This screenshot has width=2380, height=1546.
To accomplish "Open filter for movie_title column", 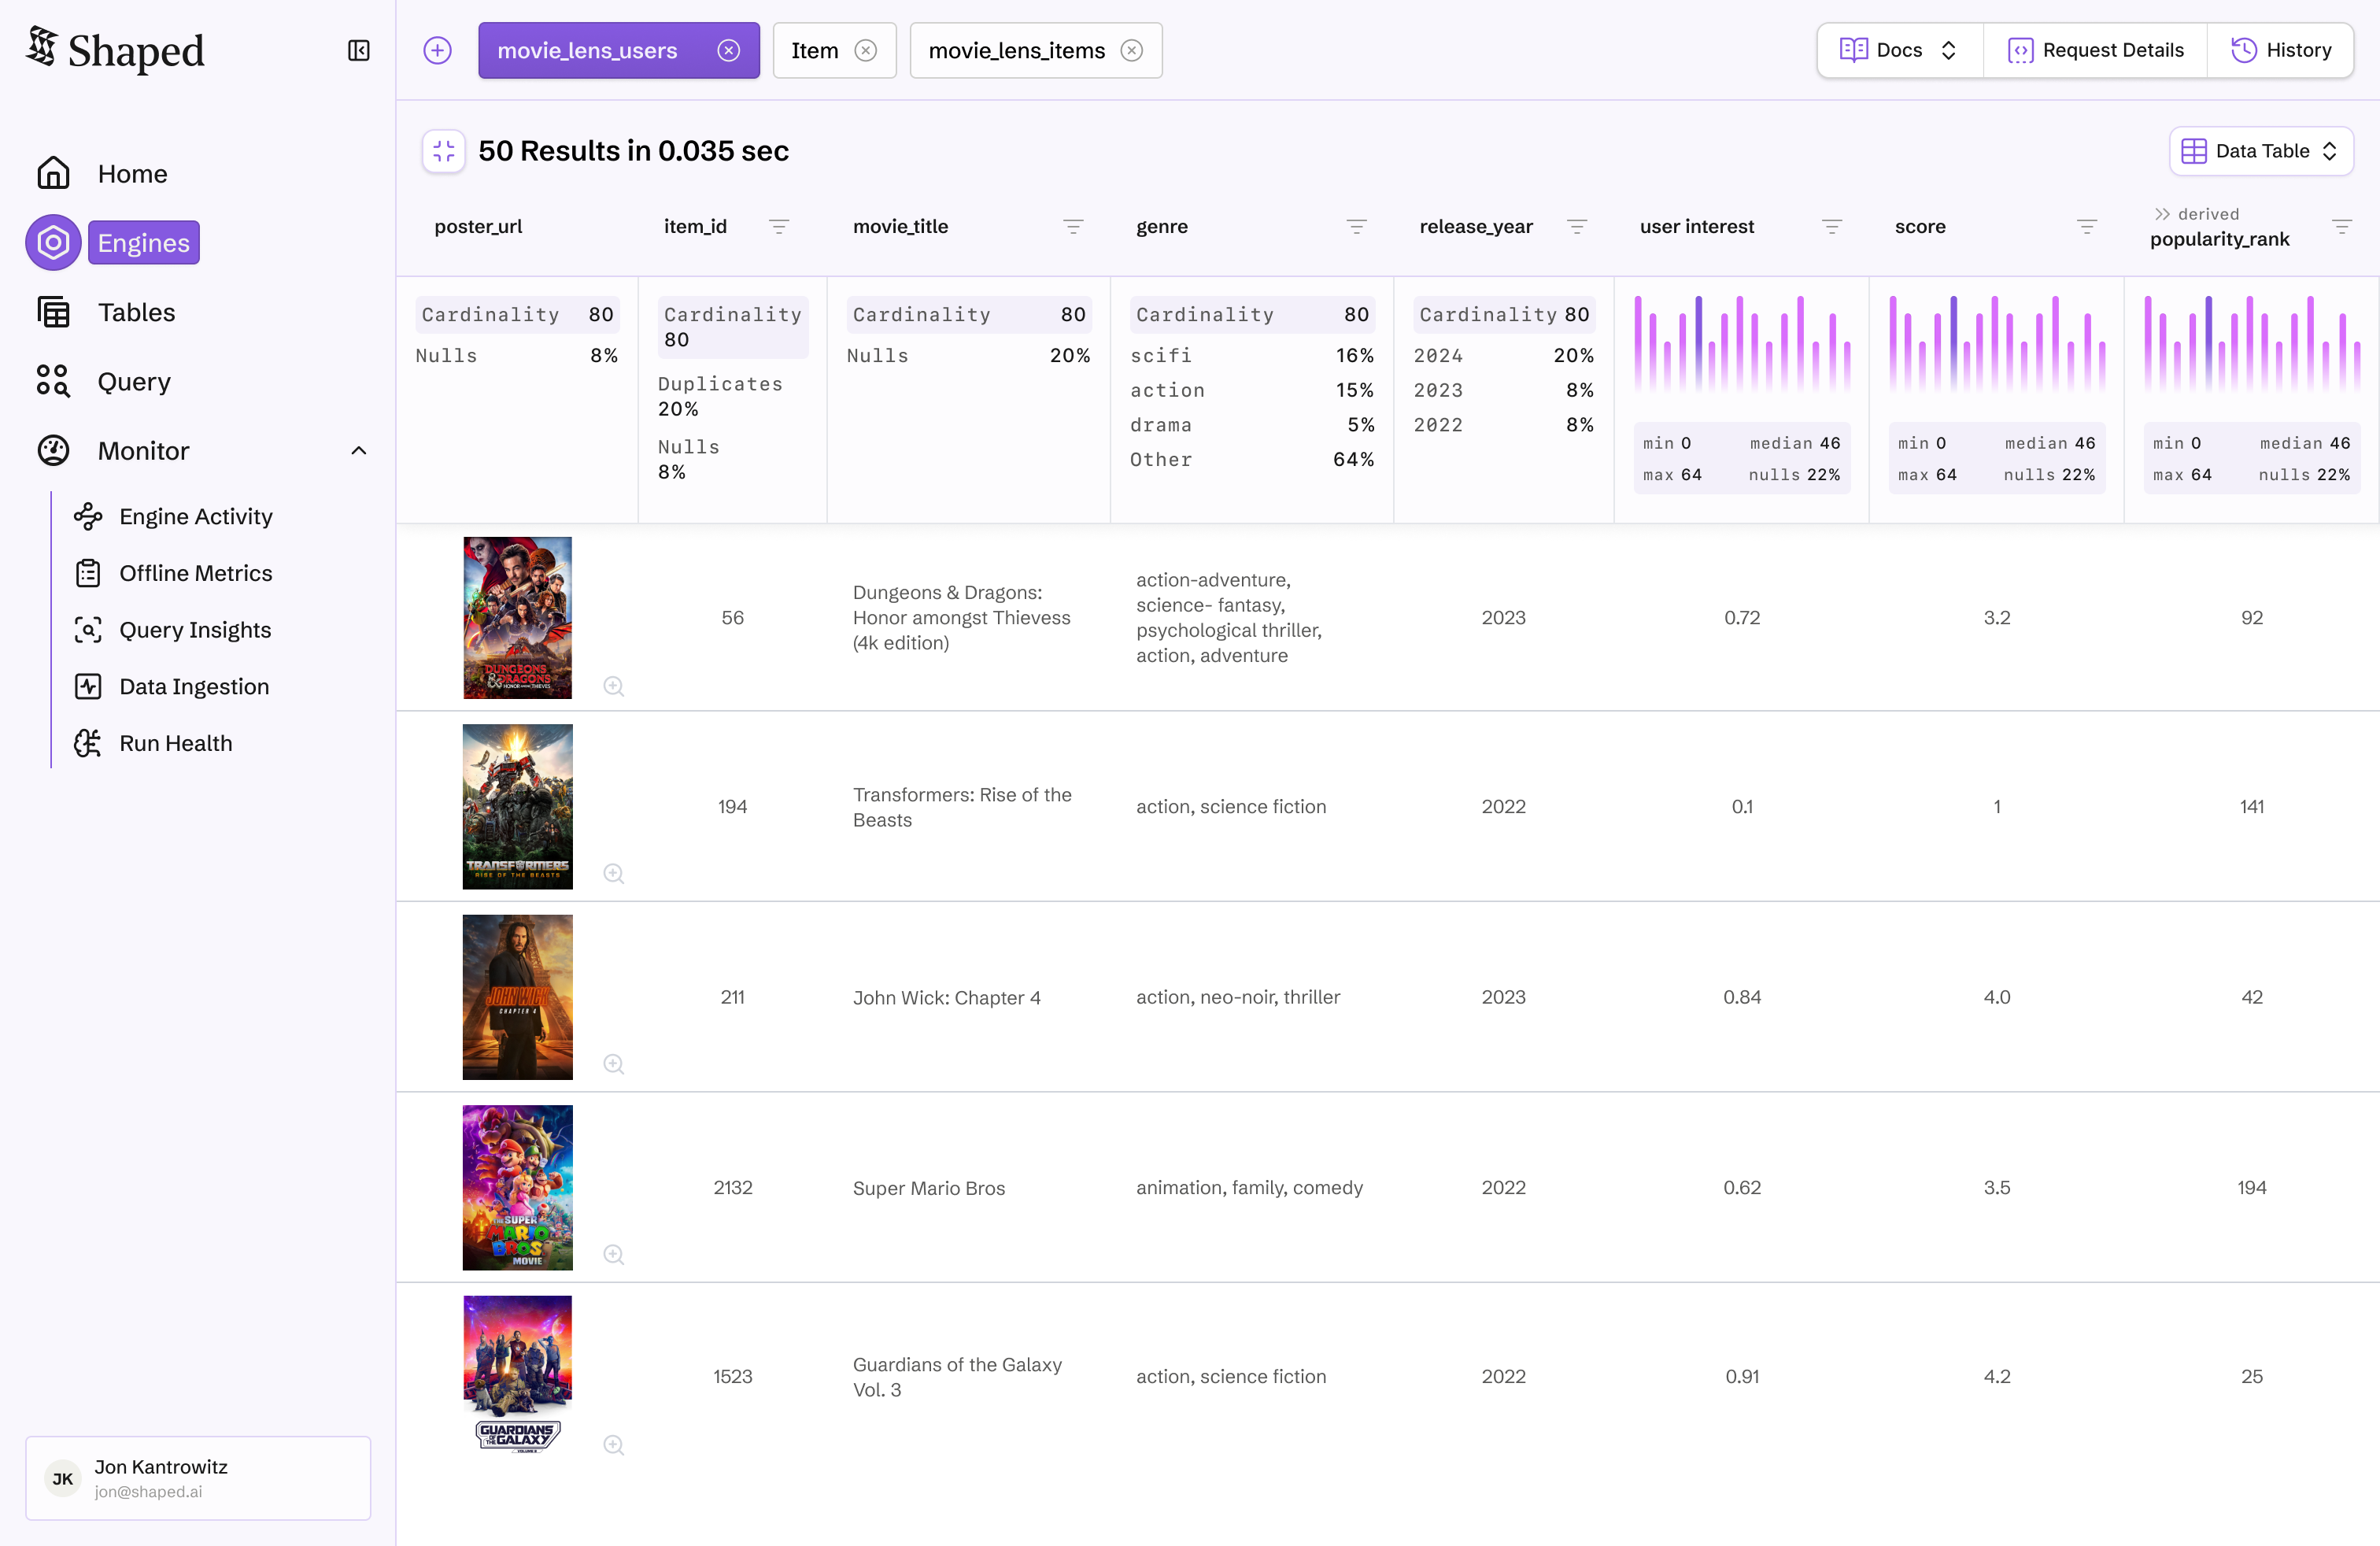I will coord(1073,227).
